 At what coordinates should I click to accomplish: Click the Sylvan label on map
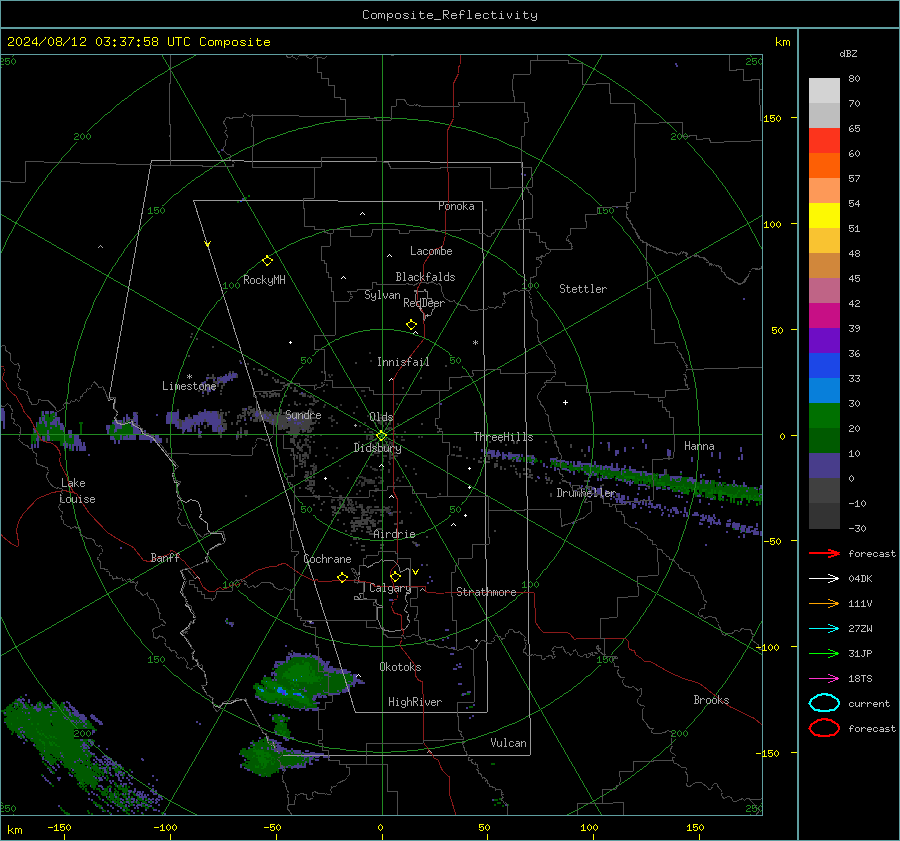pyautogui.click(x=382, y=295)
